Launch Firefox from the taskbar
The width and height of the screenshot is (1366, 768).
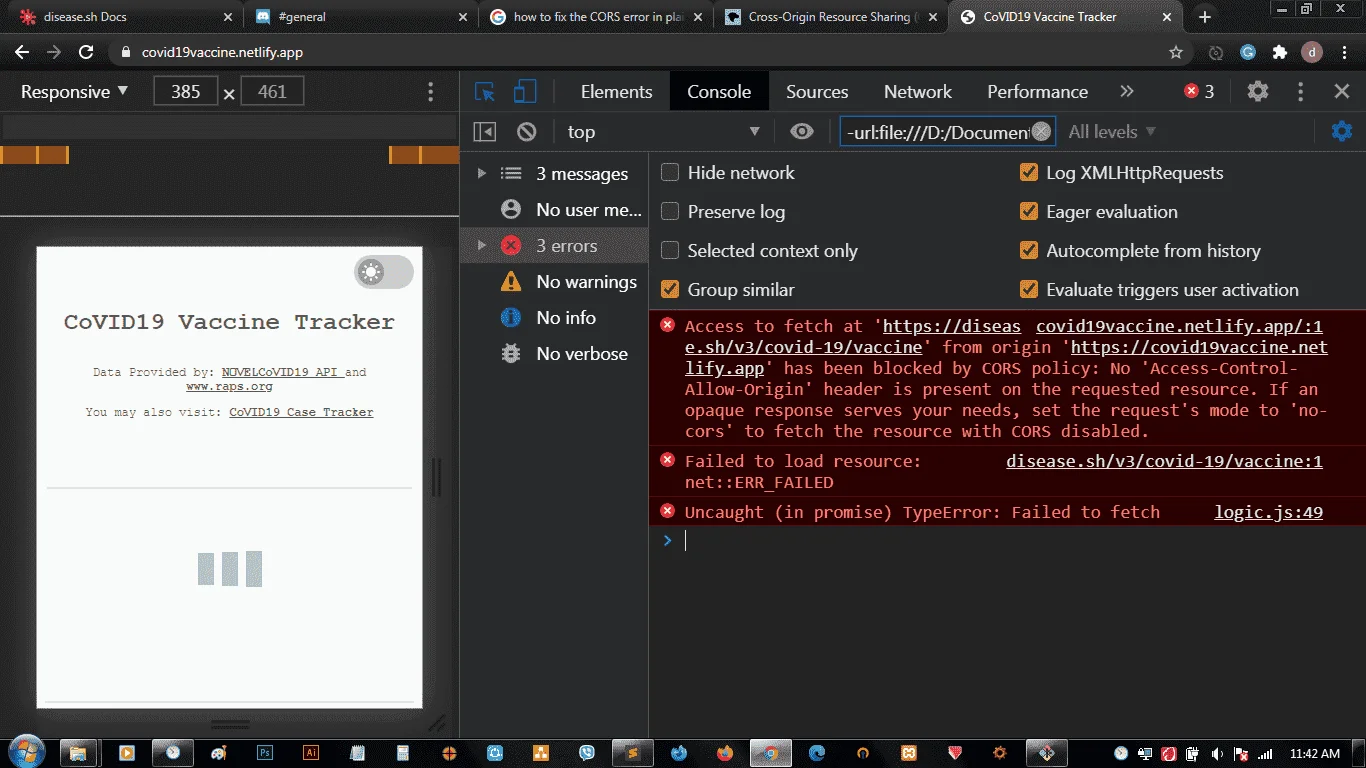(725, 753)
